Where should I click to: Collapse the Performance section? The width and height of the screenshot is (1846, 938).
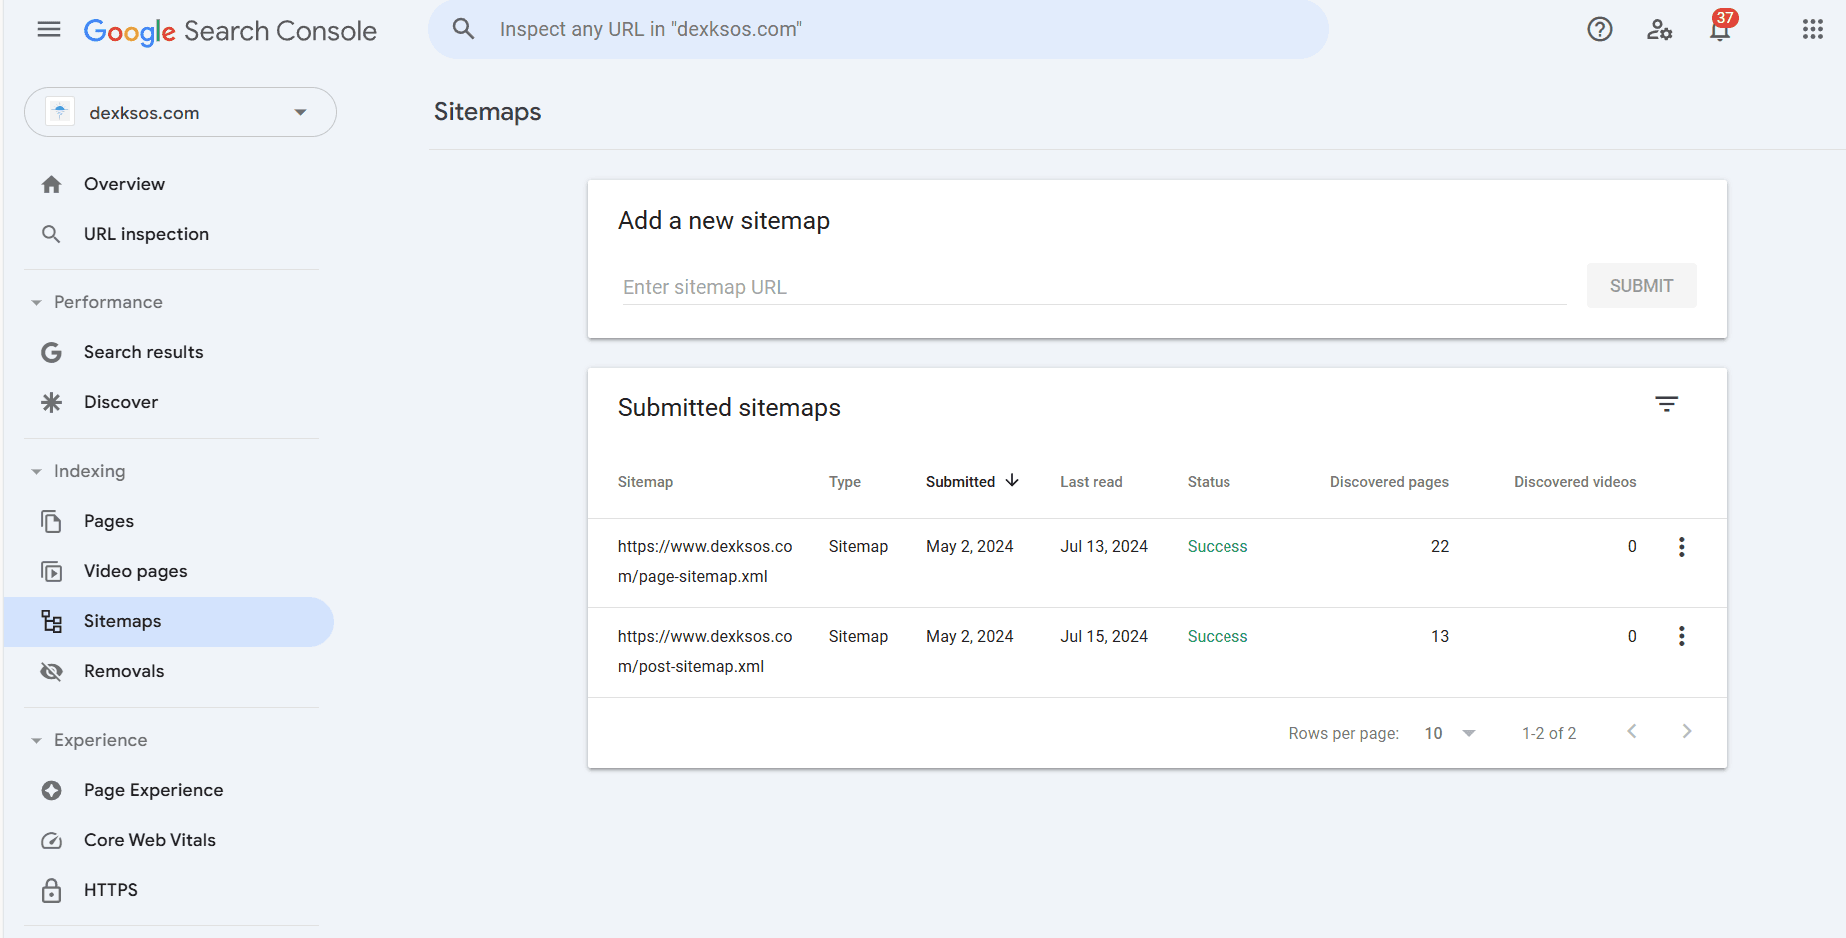[x=36, y=302]
